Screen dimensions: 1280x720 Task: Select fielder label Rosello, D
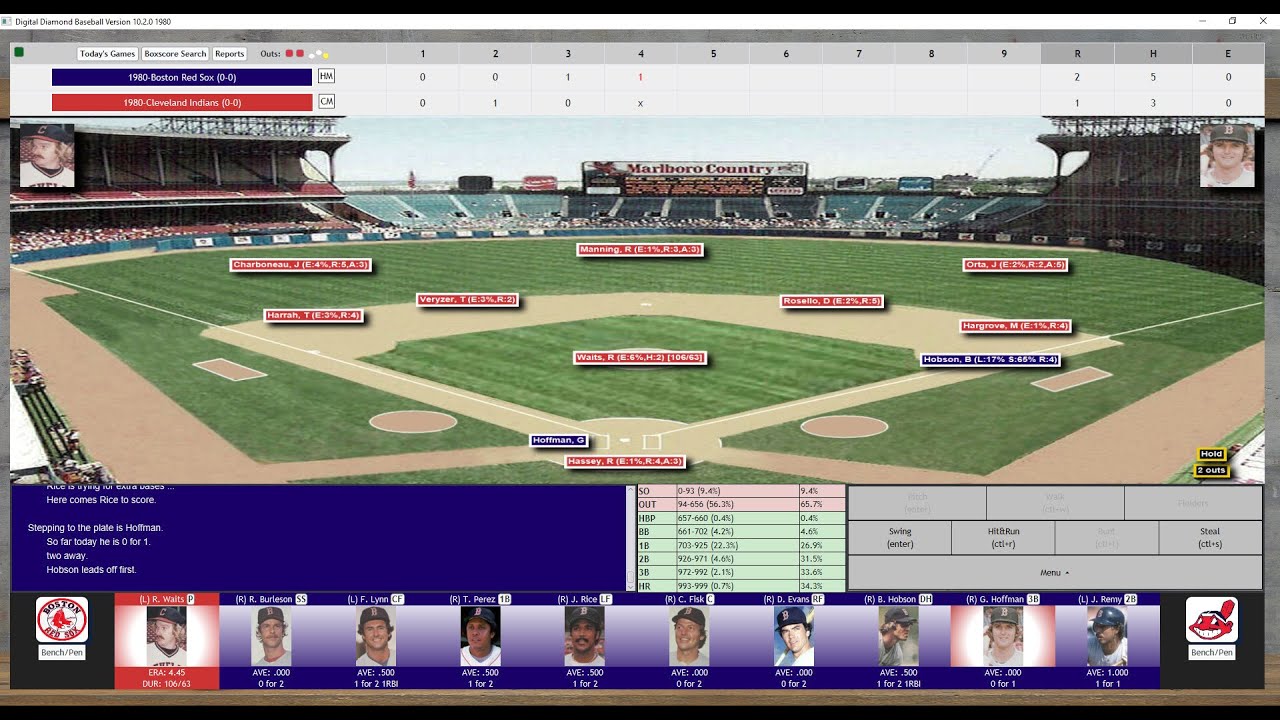(832, 301)
